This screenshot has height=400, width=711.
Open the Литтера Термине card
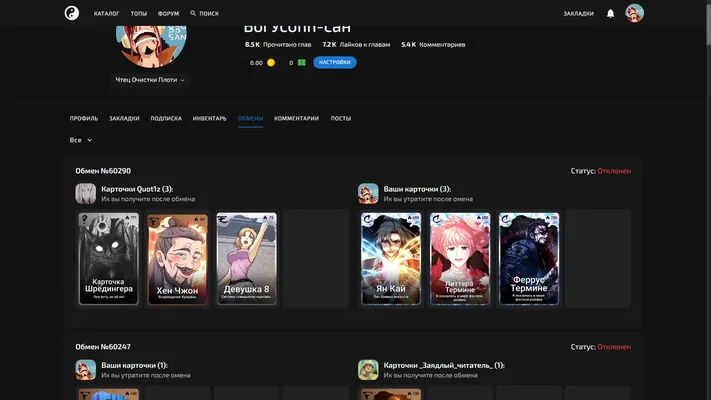coord(460,259)
